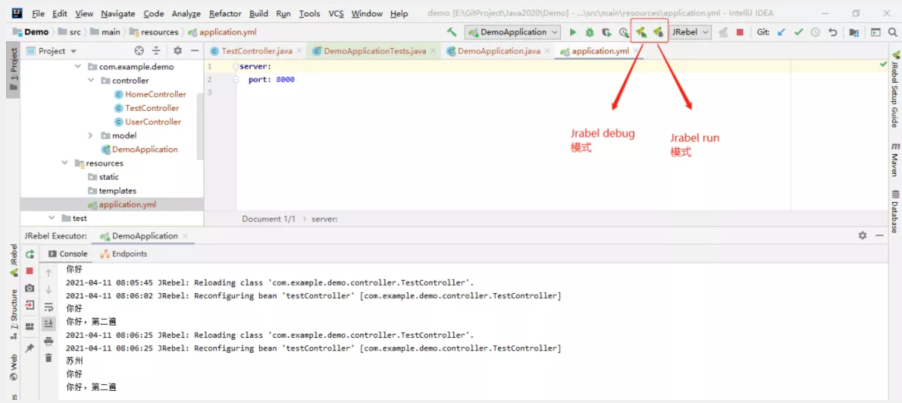Open the JRebel dropdown in toolbar
902x403 pixels.
690,32
